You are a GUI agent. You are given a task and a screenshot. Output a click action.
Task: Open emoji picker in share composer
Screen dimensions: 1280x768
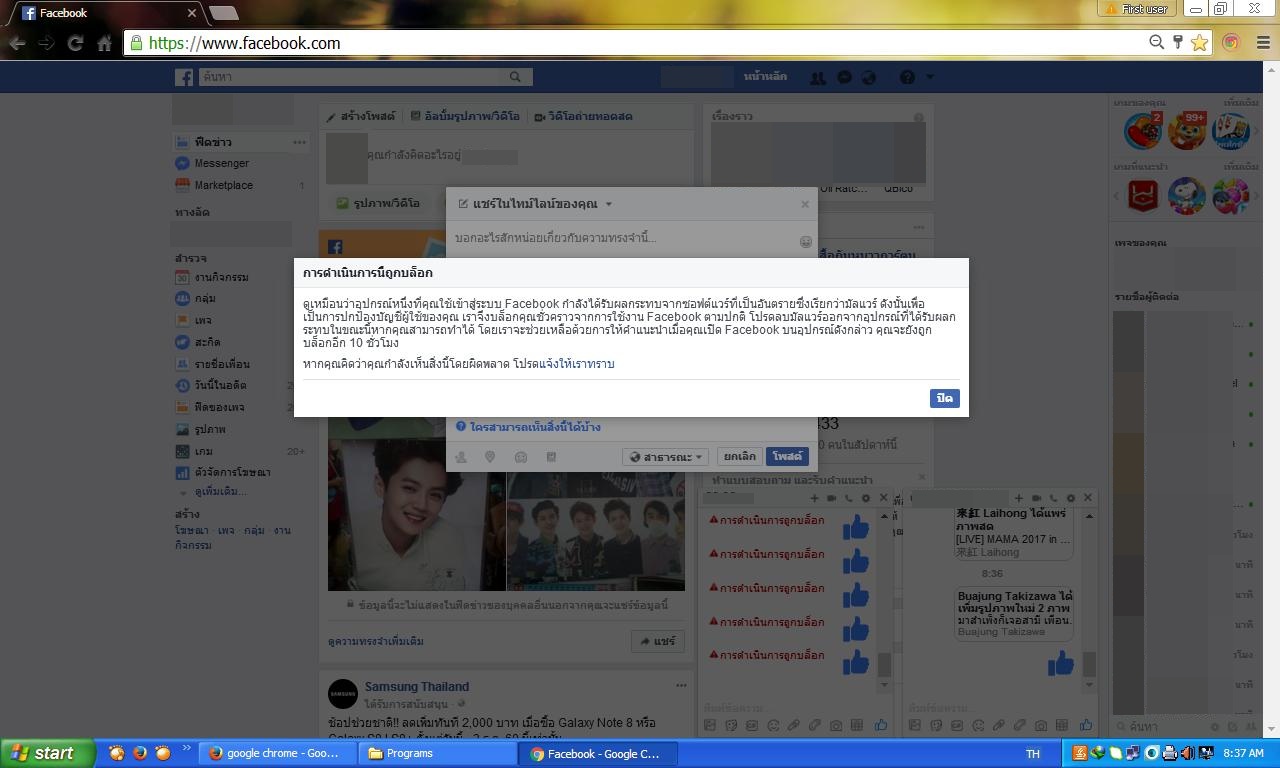point(806,242)
